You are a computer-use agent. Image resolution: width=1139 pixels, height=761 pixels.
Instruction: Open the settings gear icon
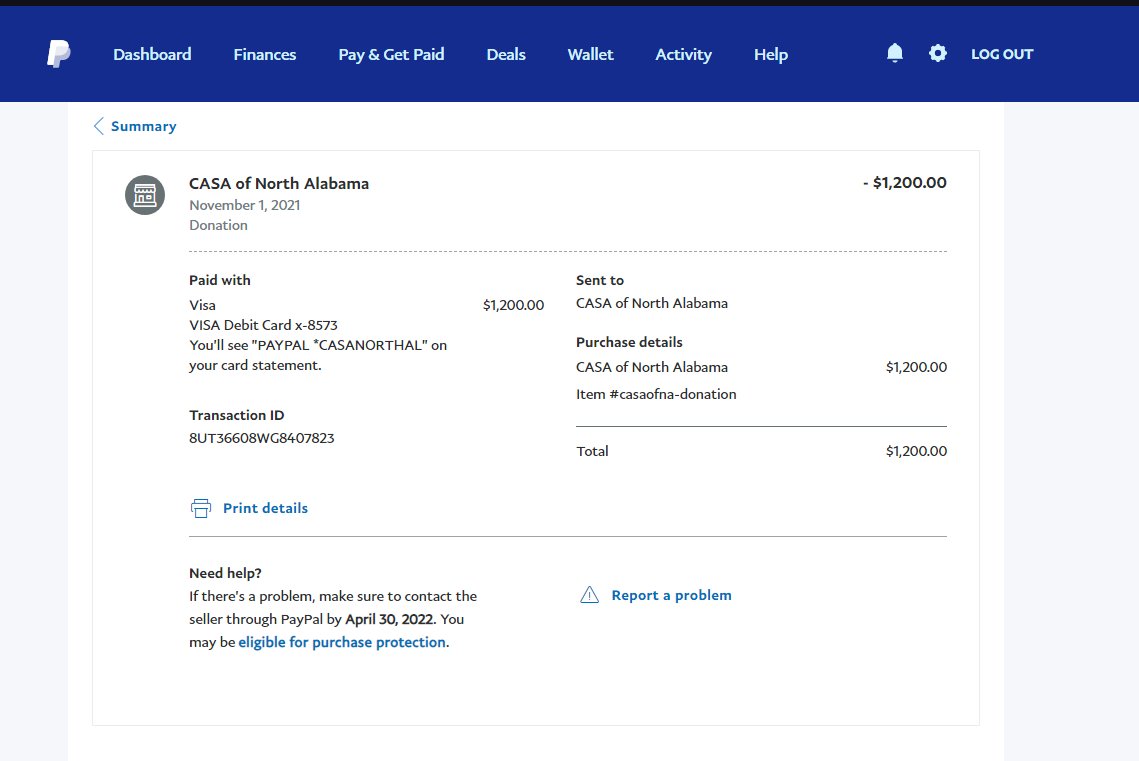pyautogui.click(x=938, y=53)
